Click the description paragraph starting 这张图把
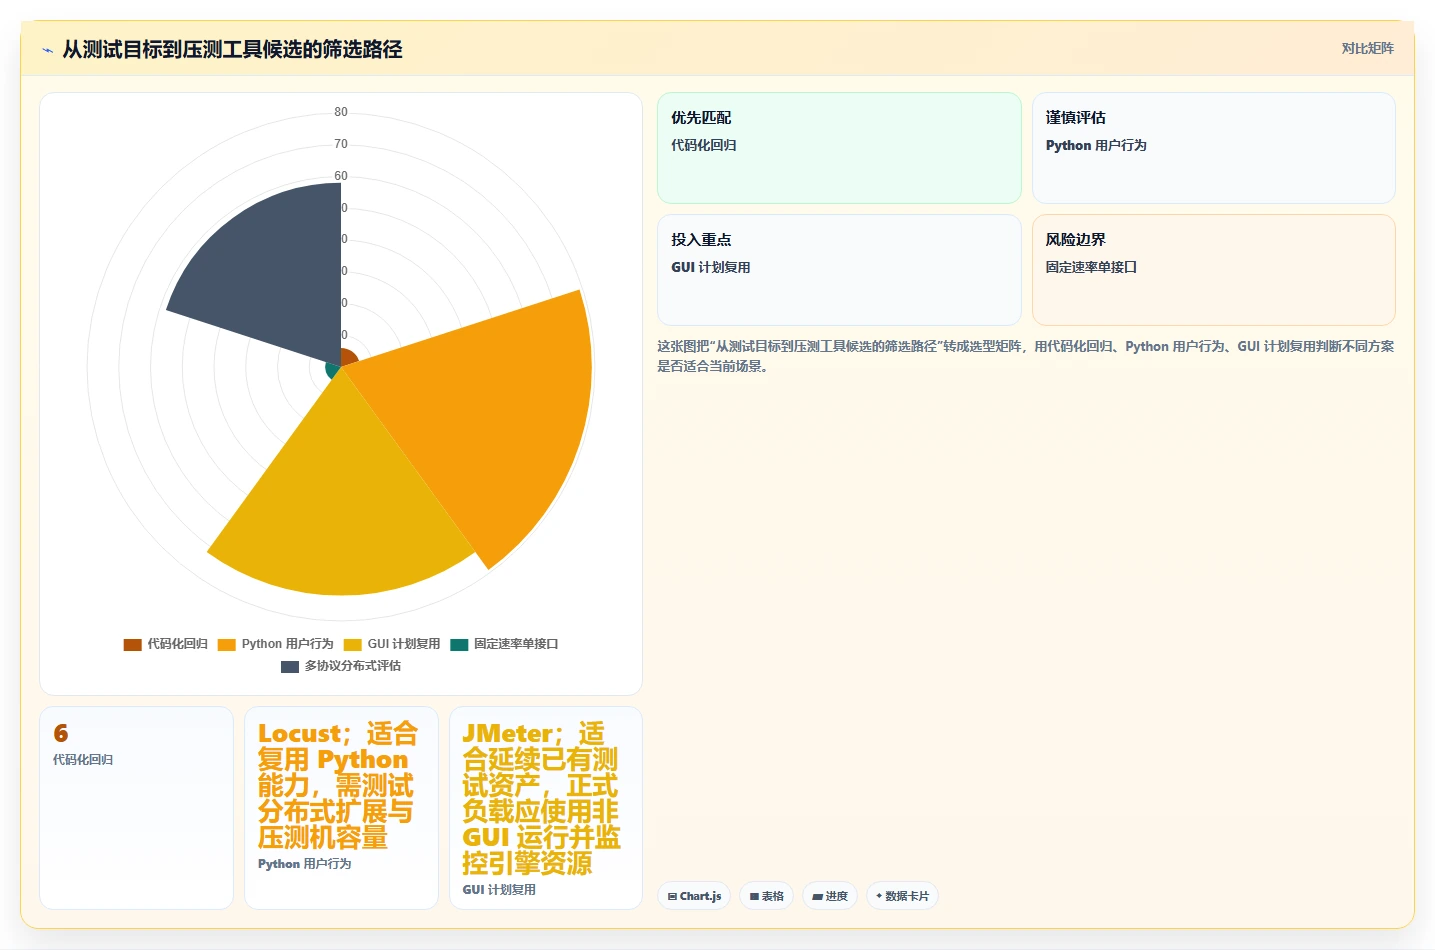 coord(1025,356)
